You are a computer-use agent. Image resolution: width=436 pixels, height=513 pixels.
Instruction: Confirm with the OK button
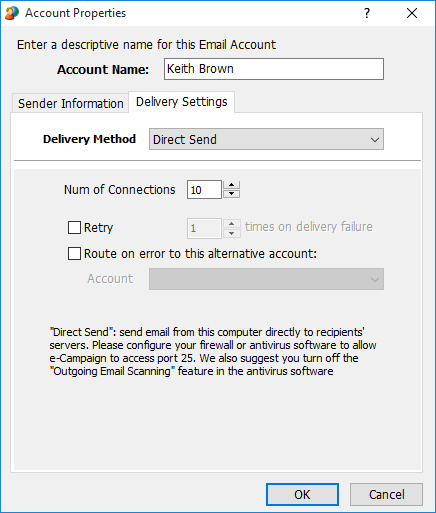tap(302, 494)
